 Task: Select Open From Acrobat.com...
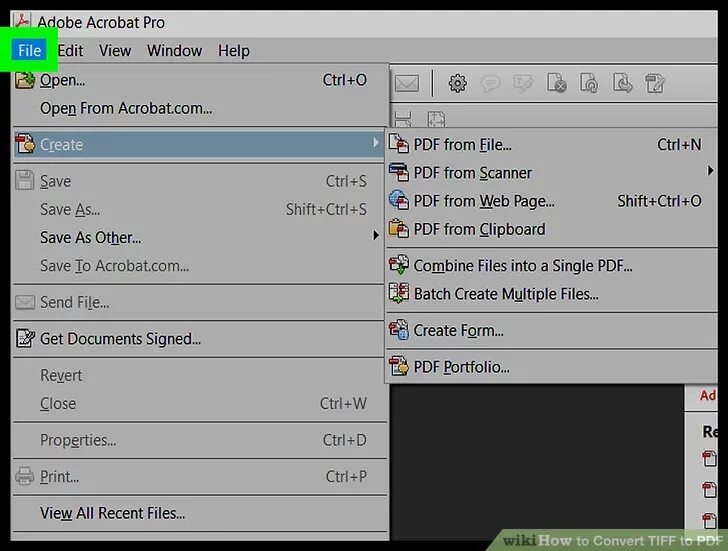200,108
